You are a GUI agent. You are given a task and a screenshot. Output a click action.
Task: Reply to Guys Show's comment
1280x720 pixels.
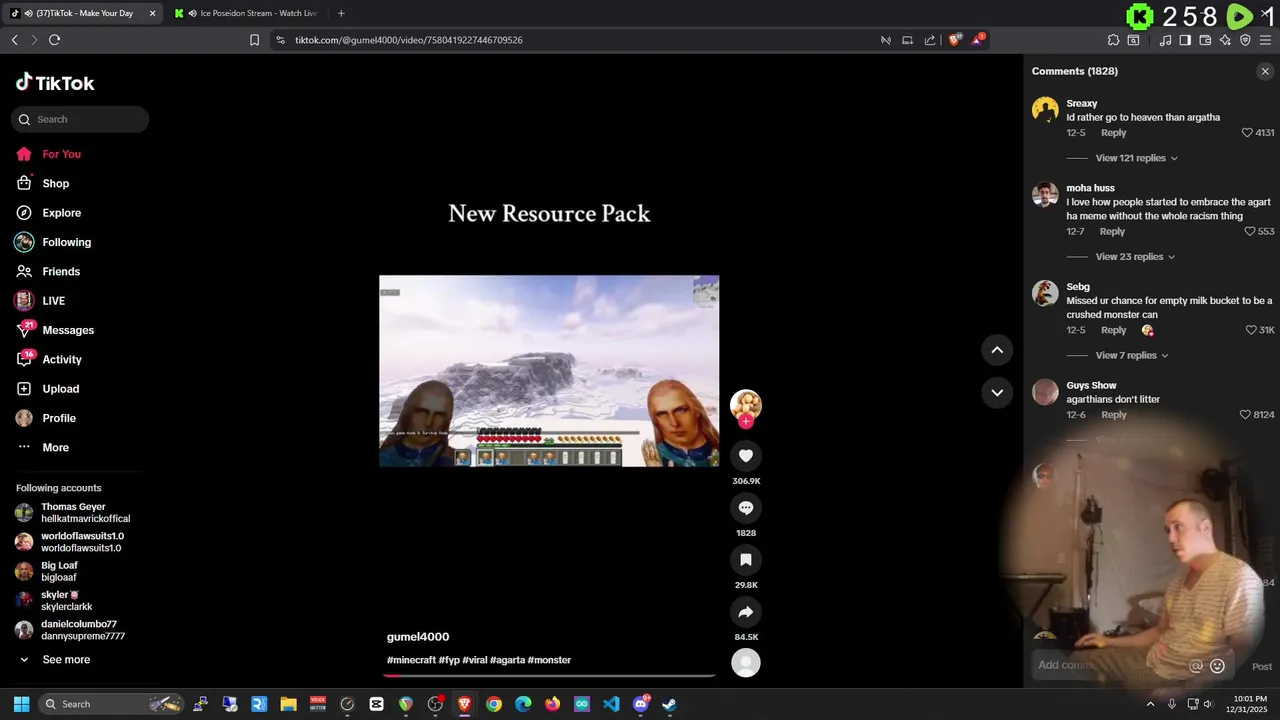coord(1113,415)
